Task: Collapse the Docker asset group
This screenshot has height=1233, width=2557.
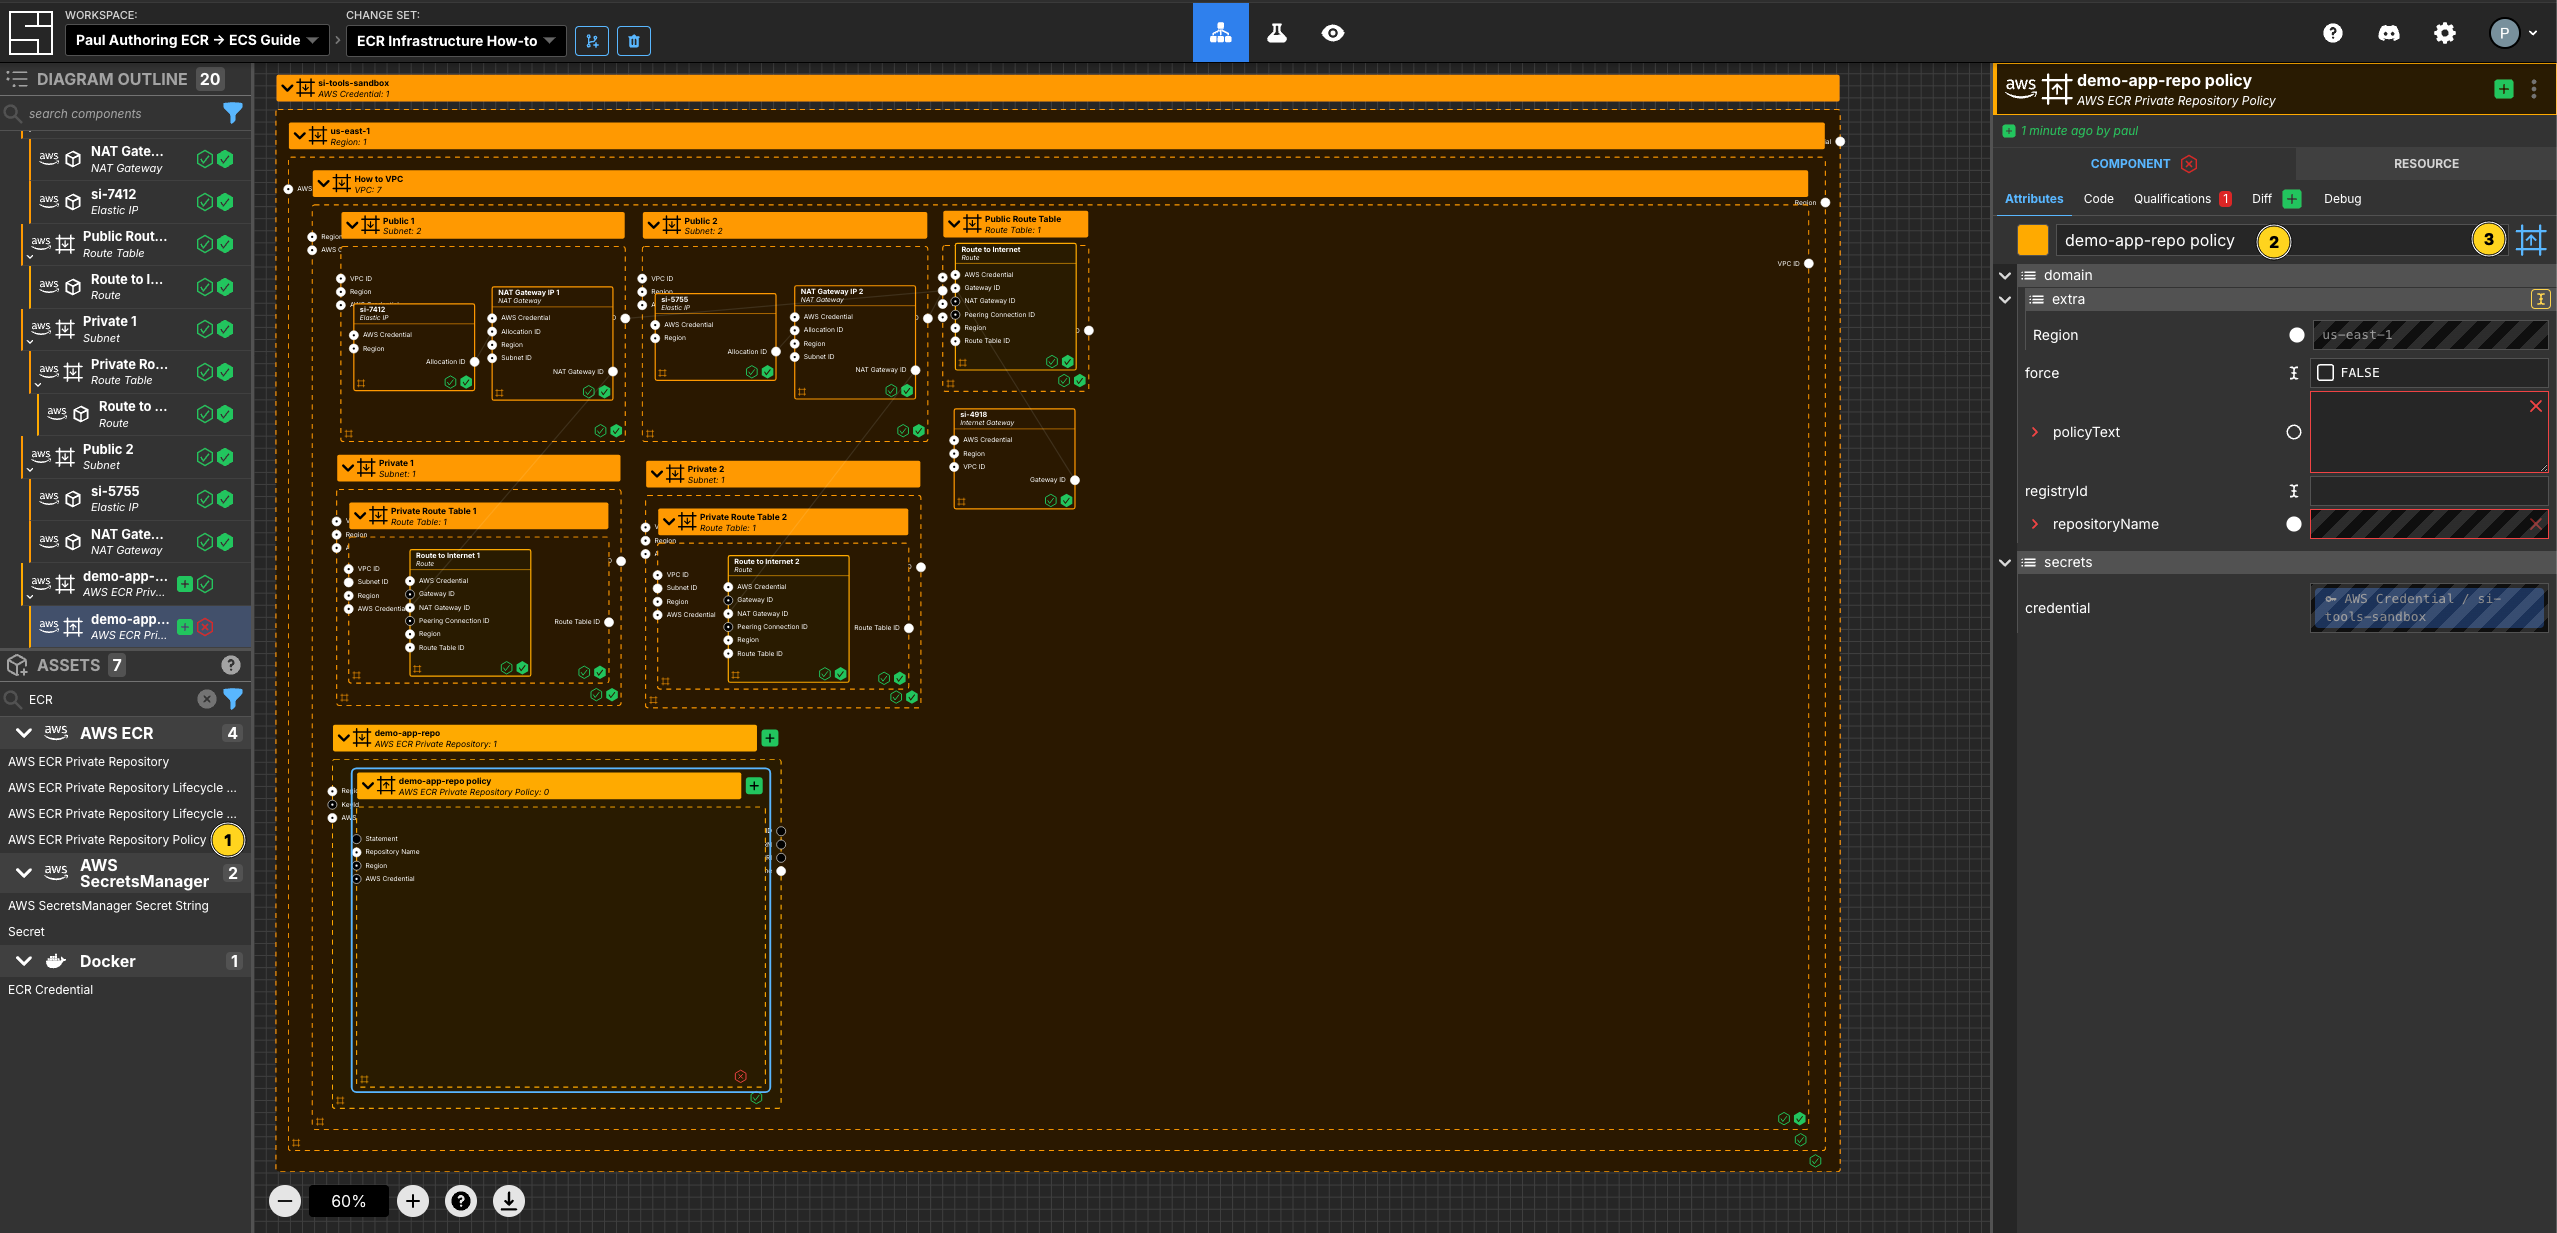Action: [x=24, y=961]
